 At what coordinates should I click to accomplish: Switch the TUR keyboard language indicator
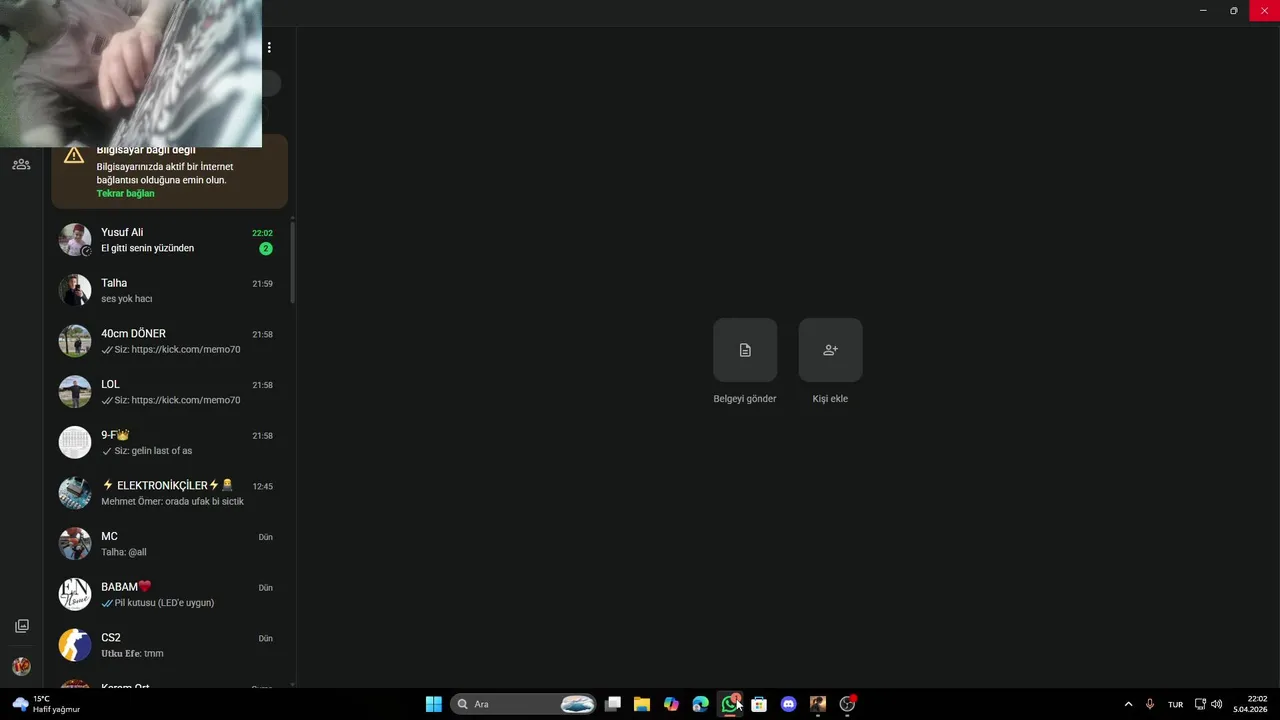coord(1175,704)
